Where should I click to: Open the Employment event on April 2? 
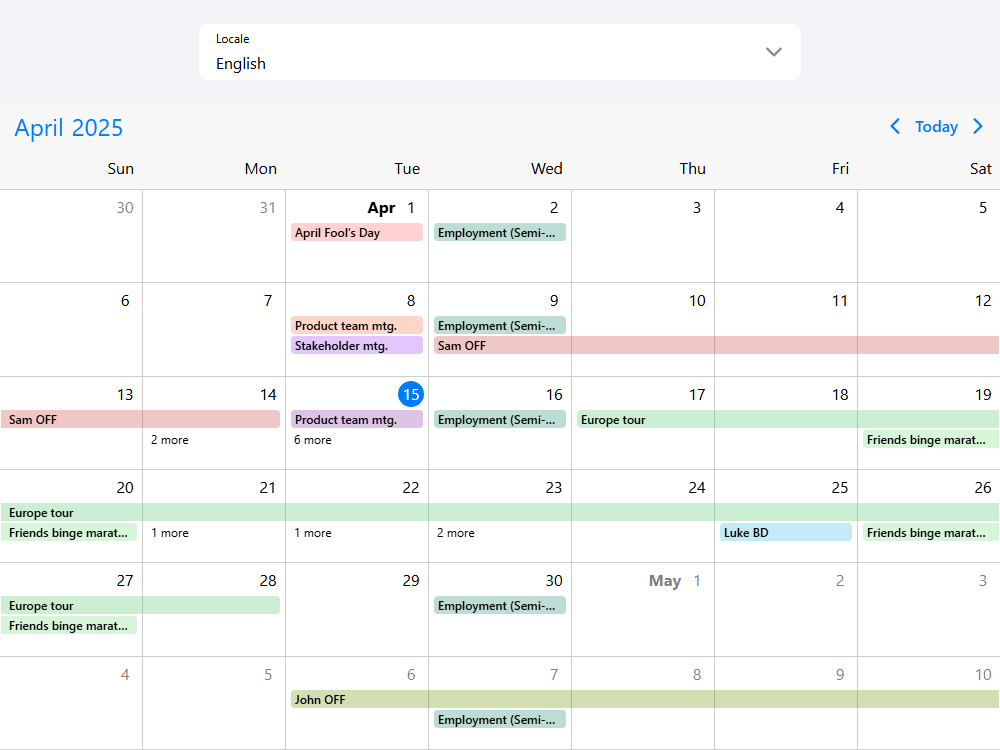pos(500,232)
